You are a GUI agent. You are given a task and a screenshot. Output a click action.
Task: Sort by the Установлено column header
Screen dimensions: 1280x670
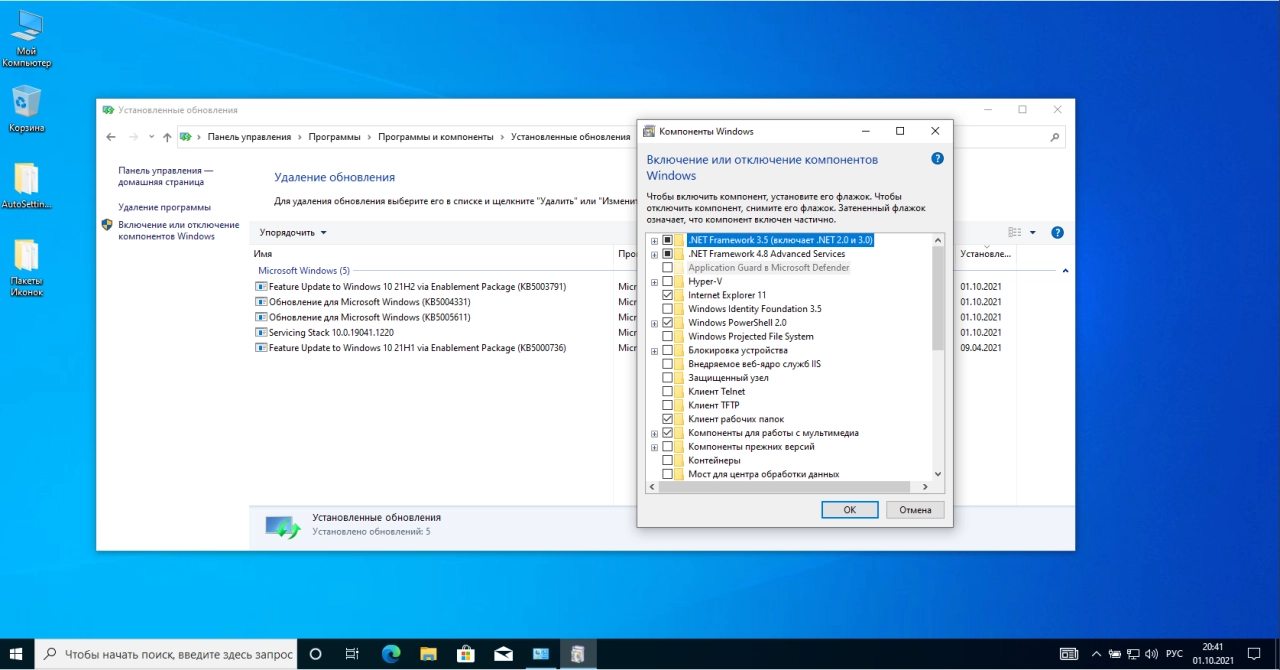(986, 254)
